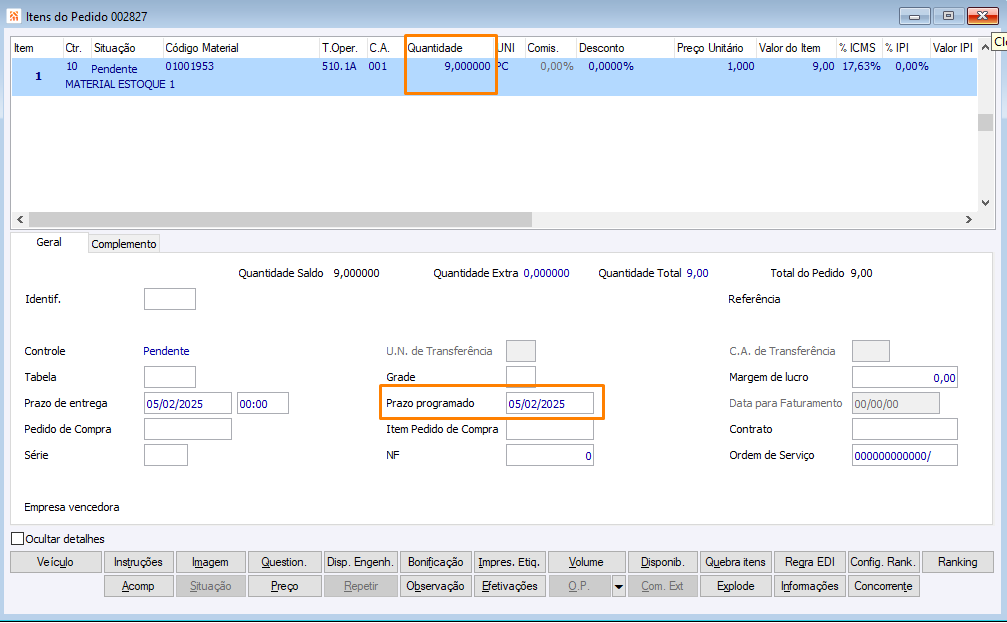Open the Question. button

[x=284, y=562]
